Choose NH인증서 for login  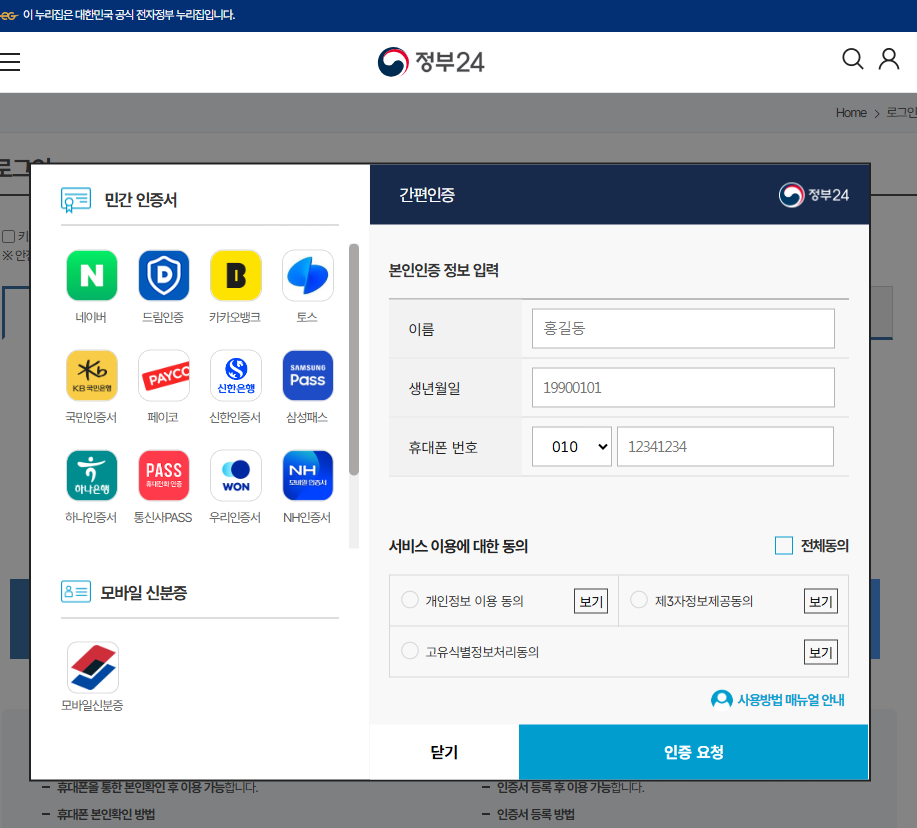[307, 475]
